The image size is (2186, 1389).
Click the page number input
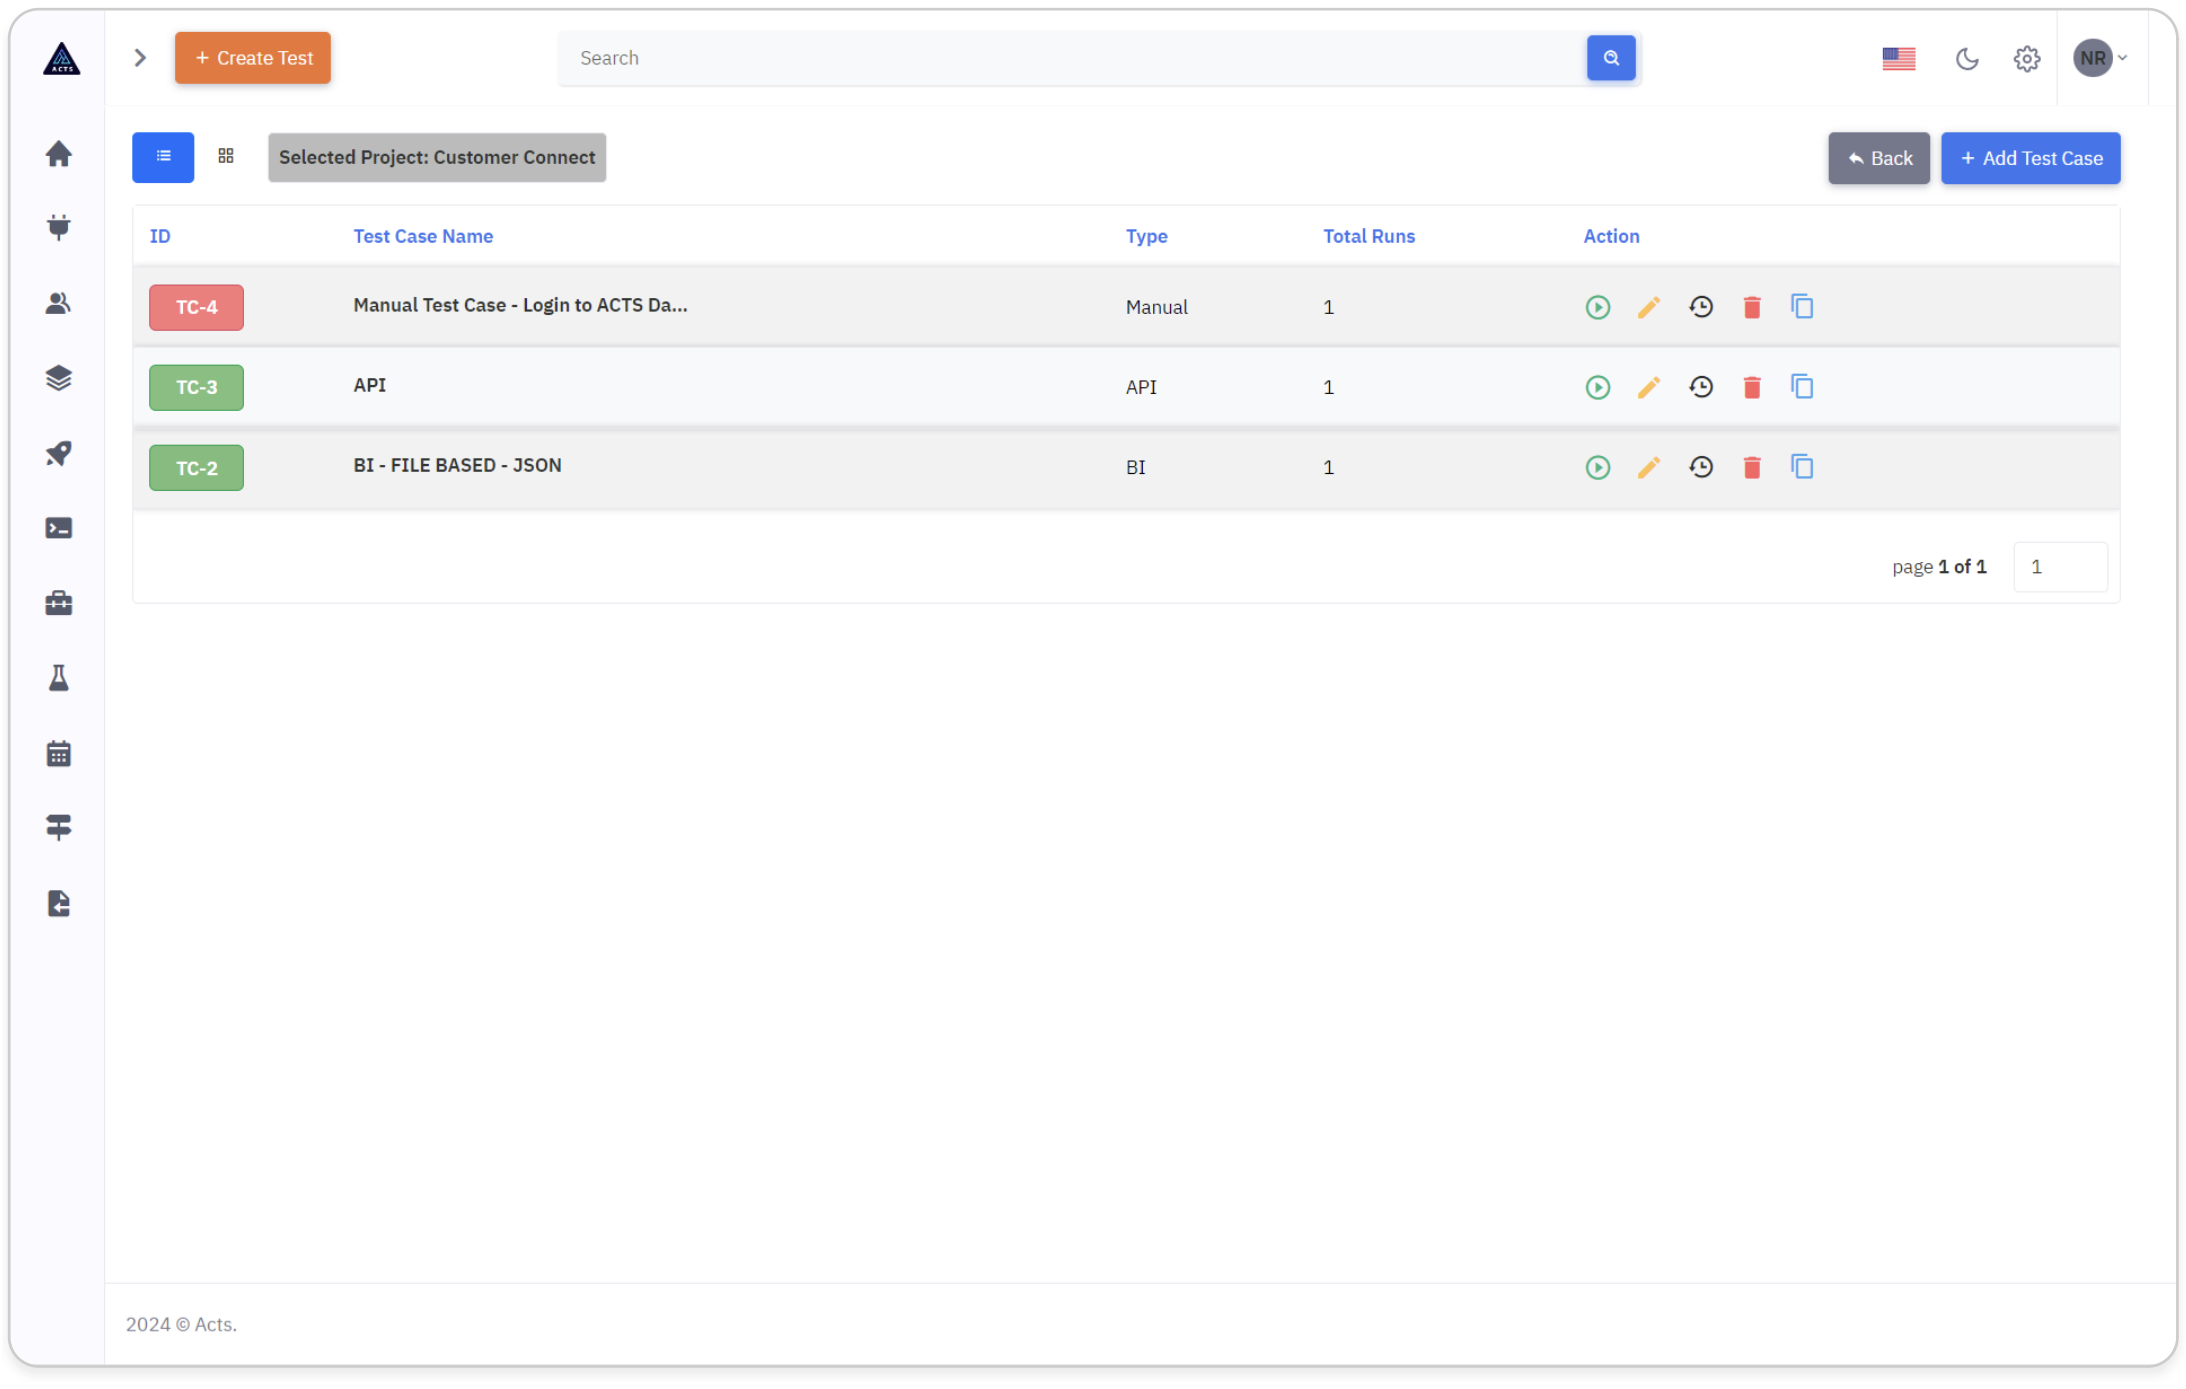[x=2059, y=567]
